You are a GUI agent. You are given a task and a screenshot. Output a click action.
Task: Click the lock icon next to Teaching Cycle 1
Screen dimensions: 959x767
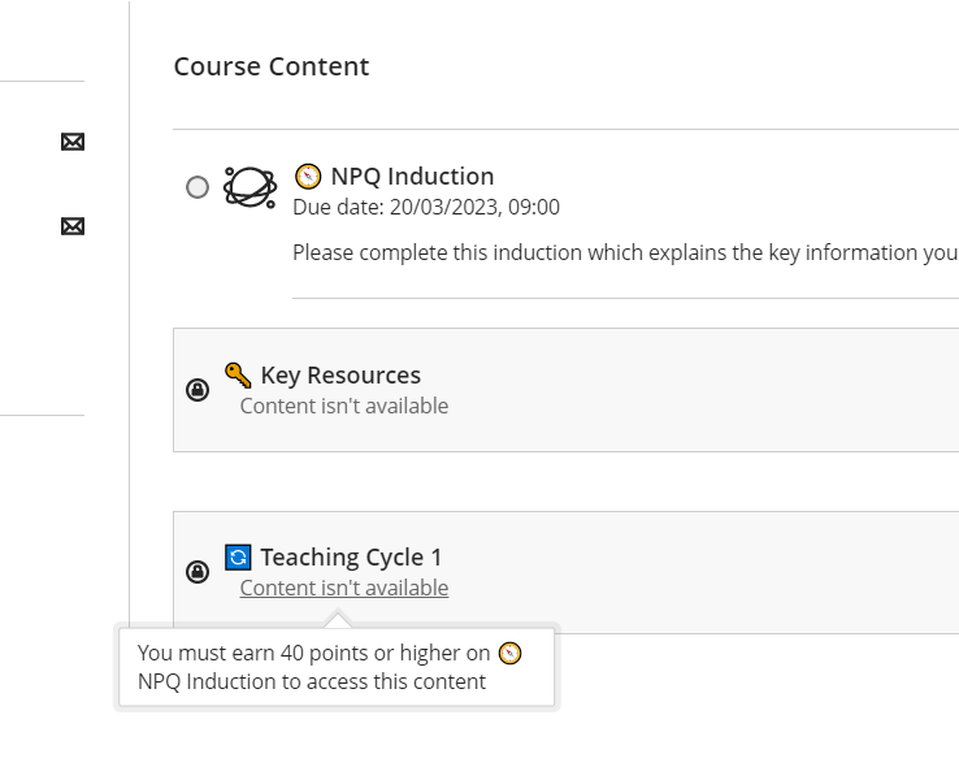[198, 572]
